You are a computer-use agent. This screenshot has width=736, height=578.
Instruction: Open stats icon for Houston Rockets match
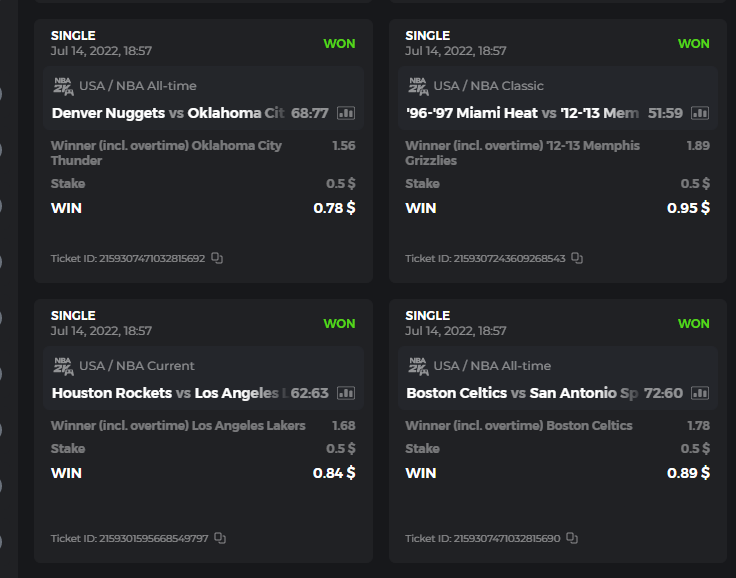[x=346, y=393]
